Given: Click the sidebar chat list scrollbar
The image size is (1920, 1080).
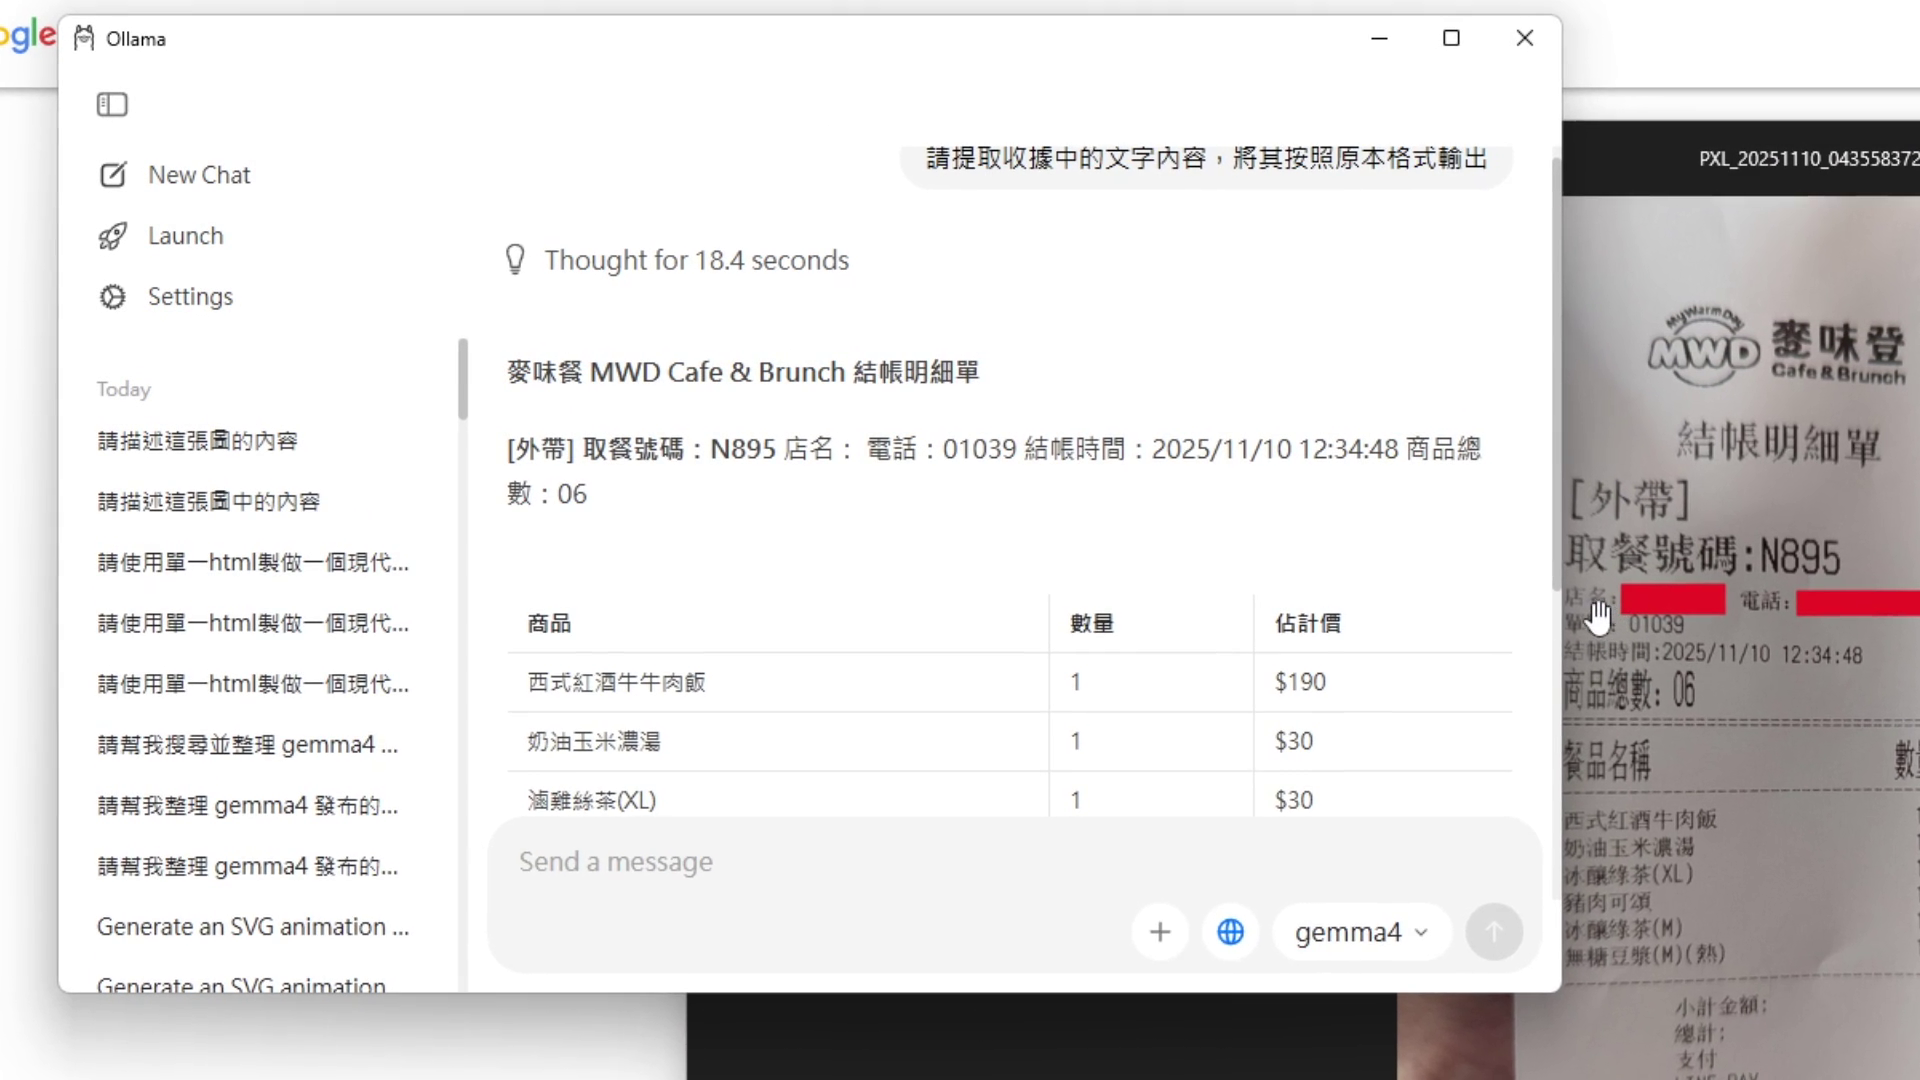Looking at the screenshot, I should point(462,378).
